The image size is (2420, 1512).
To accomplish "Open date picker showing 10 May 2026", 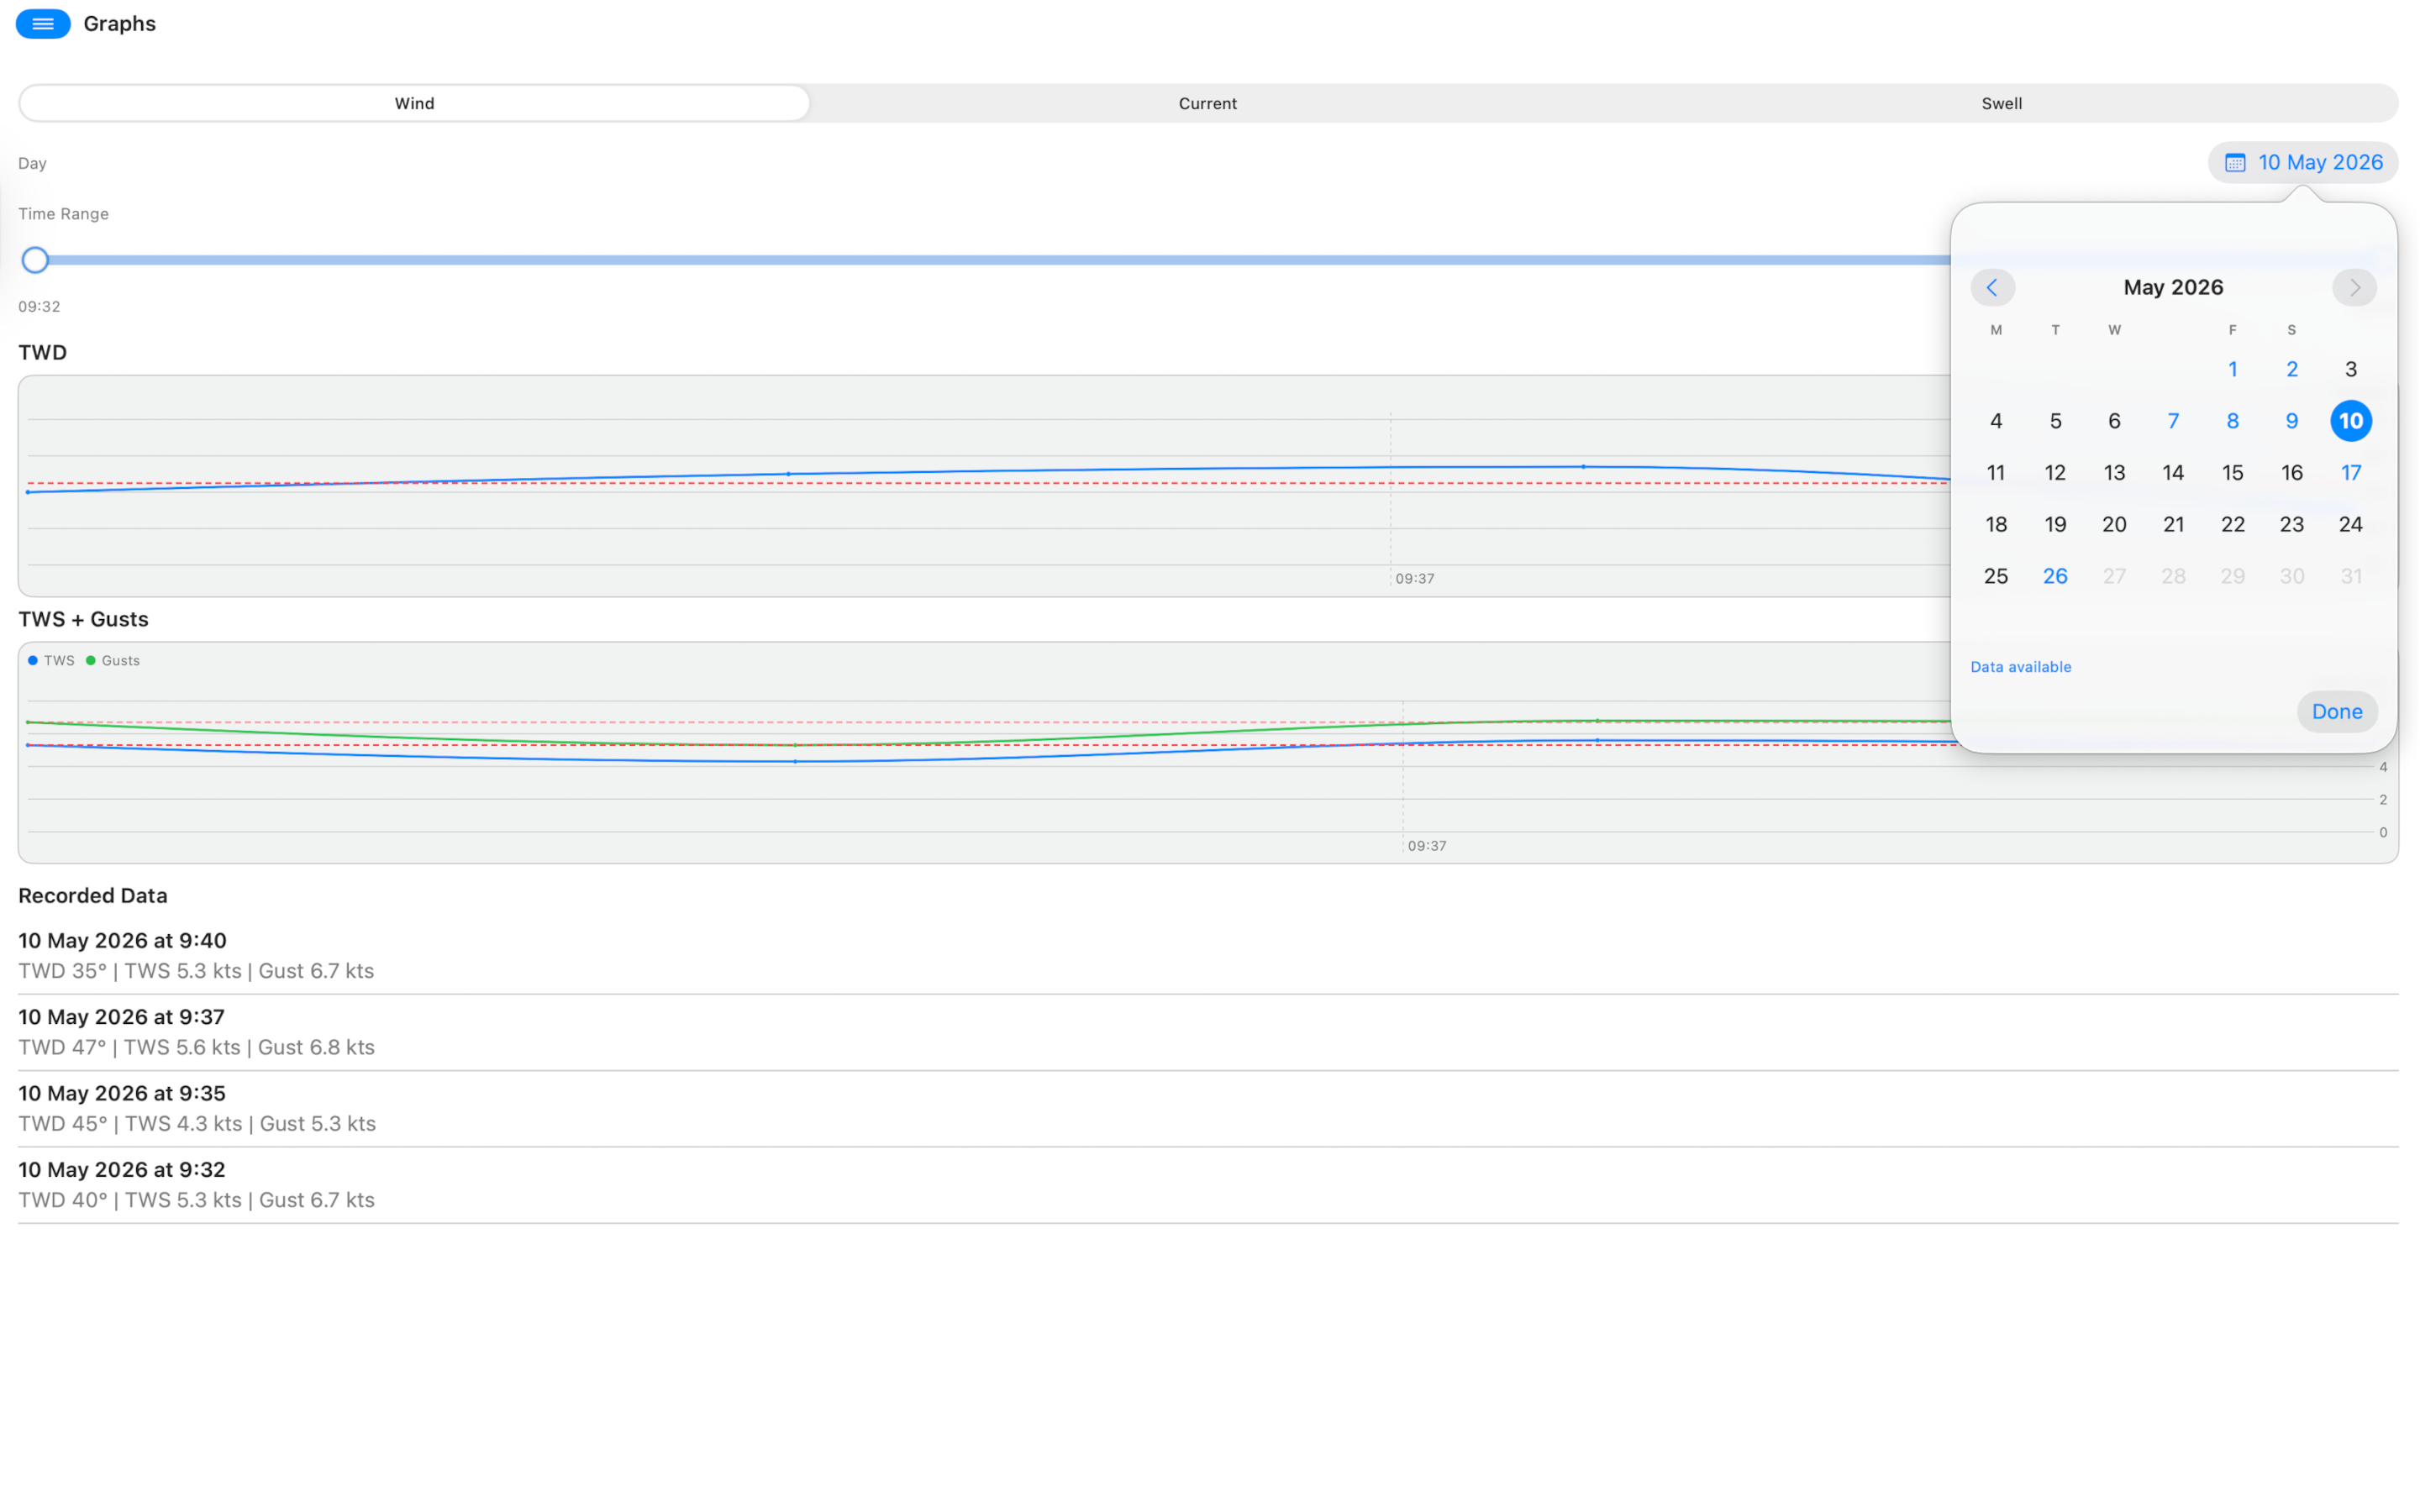I will click(x=2302, y=162).
